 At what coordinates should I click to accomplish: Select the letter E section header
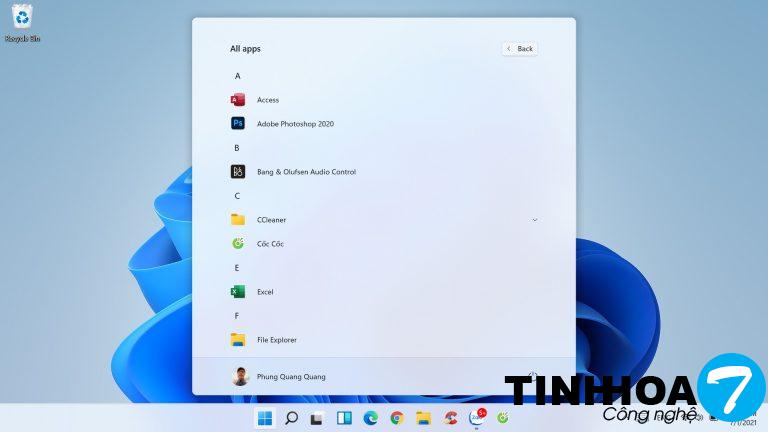238,268
